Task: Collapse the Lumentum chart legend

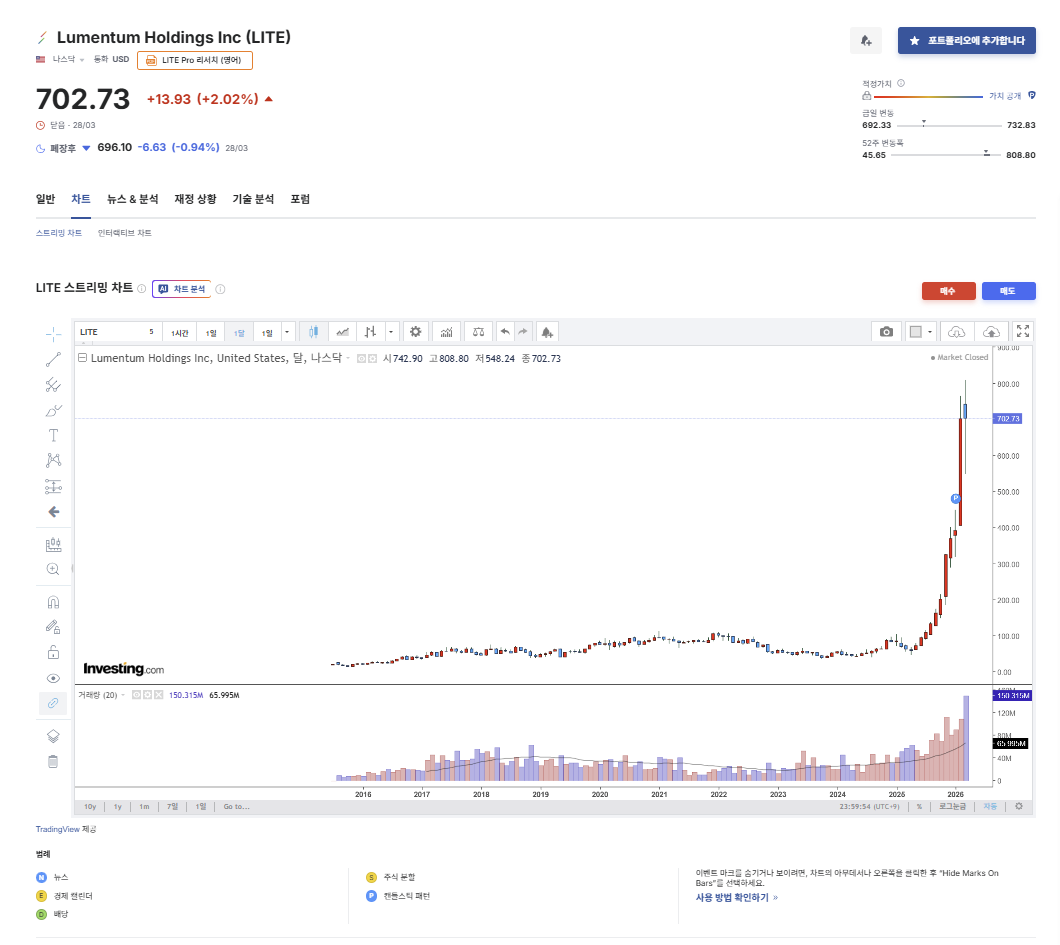Action: tap(82, 358)
